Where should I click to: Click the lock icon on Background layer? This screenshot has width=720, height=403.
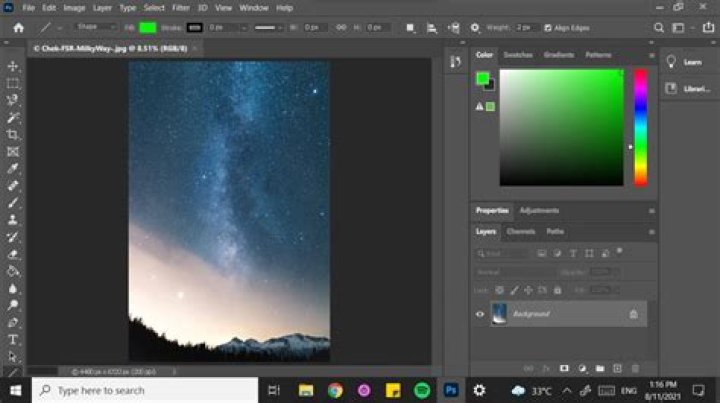pos(633,314)
